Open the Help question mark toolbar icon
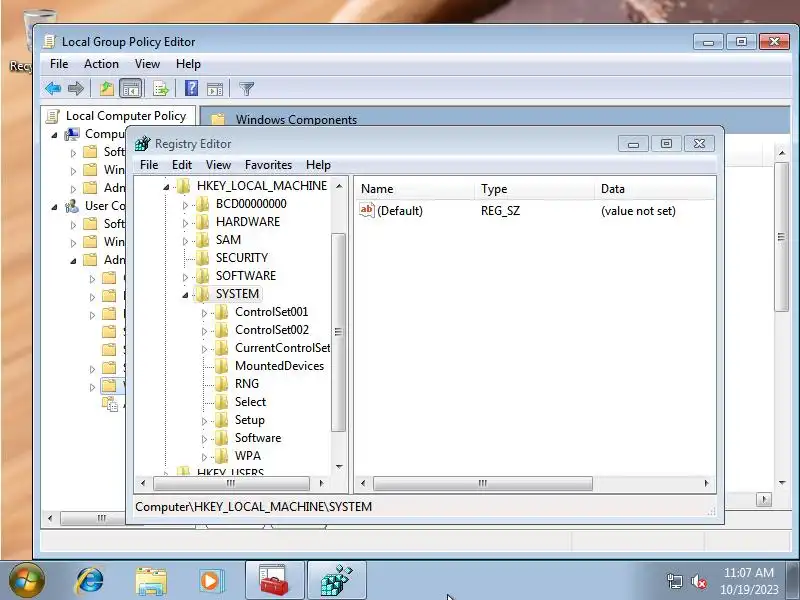 click(191, 88)
